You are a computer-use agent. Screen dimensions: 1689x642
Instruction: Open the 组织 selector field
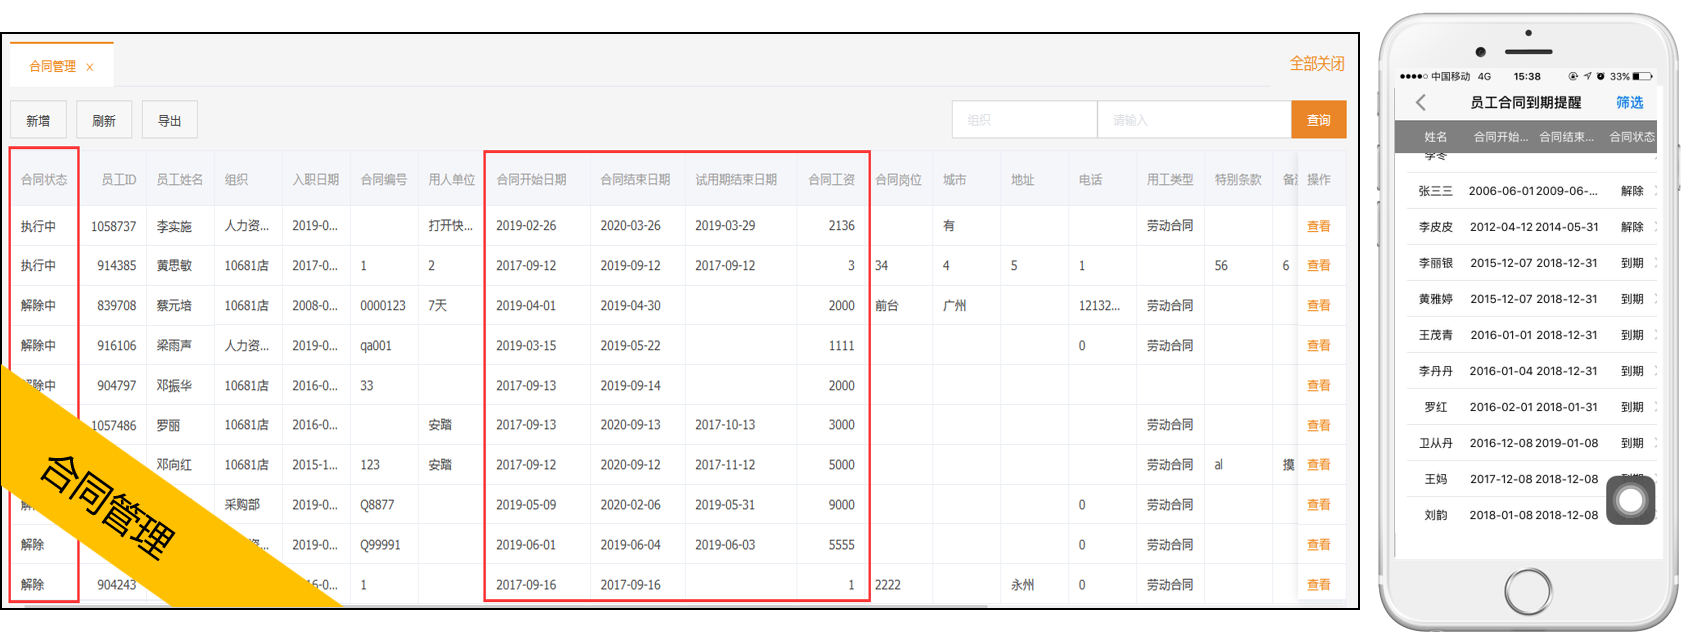(1023, 120)
